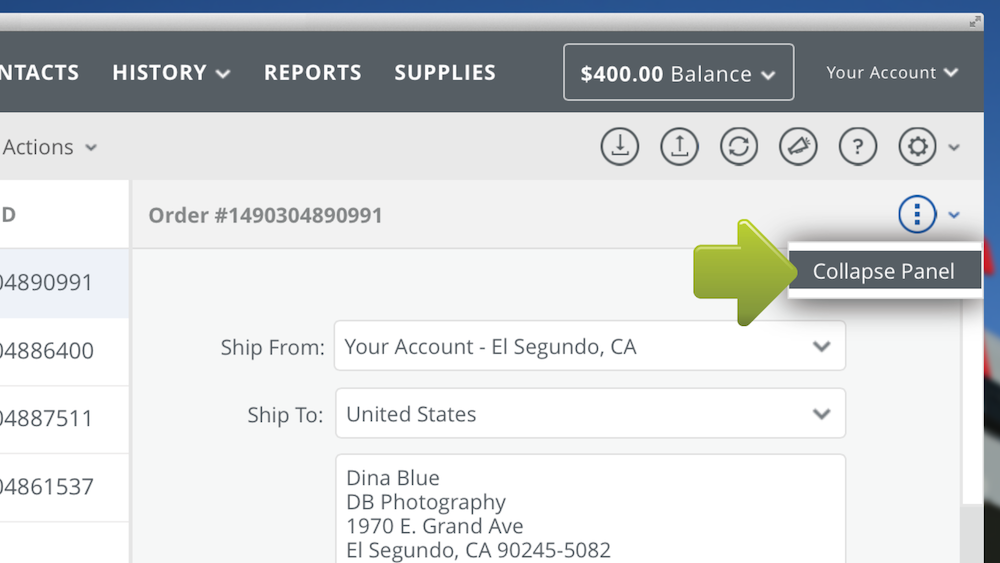The height and width of the screenshot is (563, 1000).
Task: Open the History menu
Action: point(171,72)
